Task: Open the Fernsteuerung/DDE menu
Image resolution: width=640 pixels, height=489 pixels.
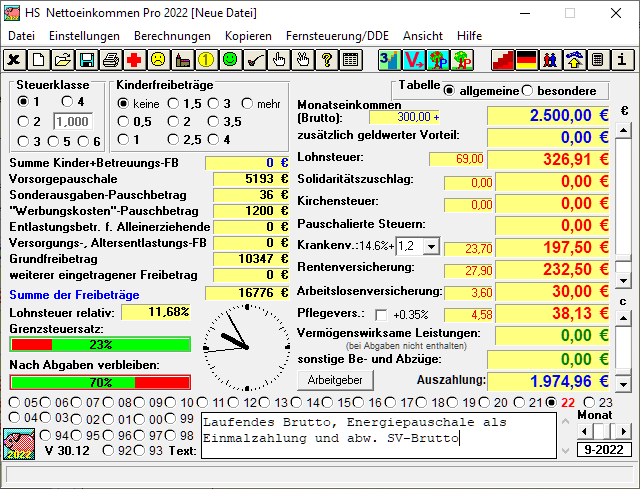Action: coord(337,35)
